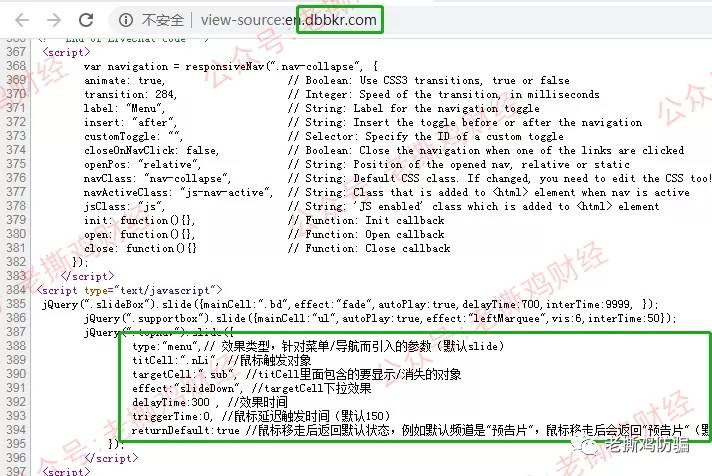Screen dimensions: 712x476
Task: Click 'returnDefault:true' on line 394
Action: pyautogui.click(x=185, y=431)
